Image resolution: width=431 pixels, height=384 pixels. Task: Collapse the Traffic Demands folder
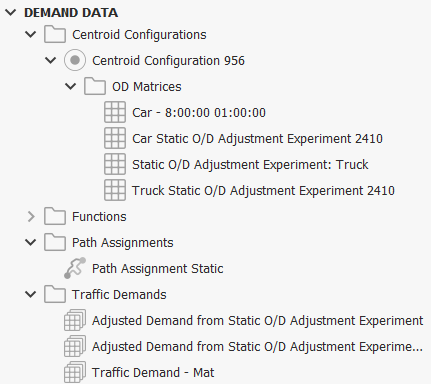31,294
